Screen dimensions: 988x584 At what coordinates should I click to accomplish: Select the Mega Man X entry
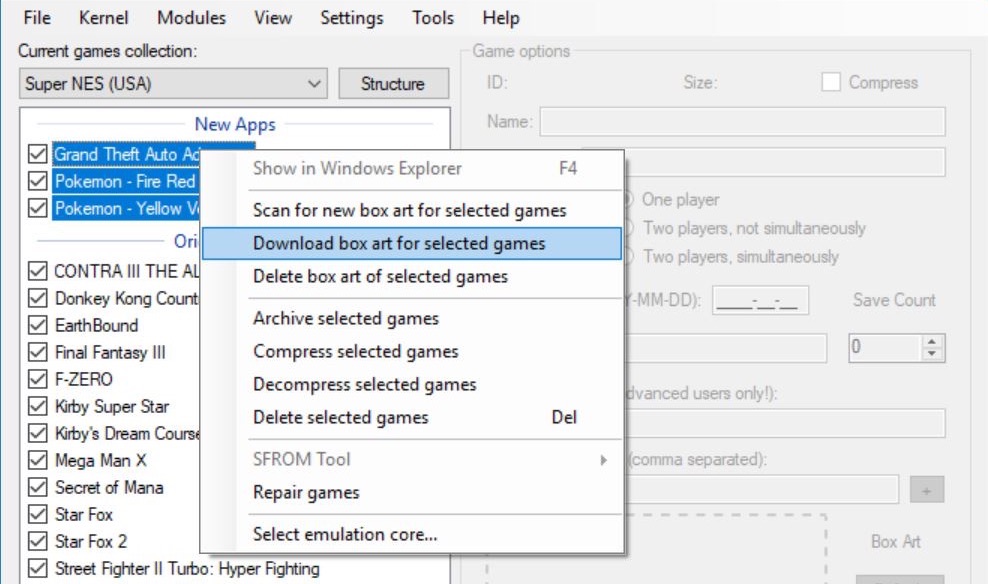coord(101,461)
